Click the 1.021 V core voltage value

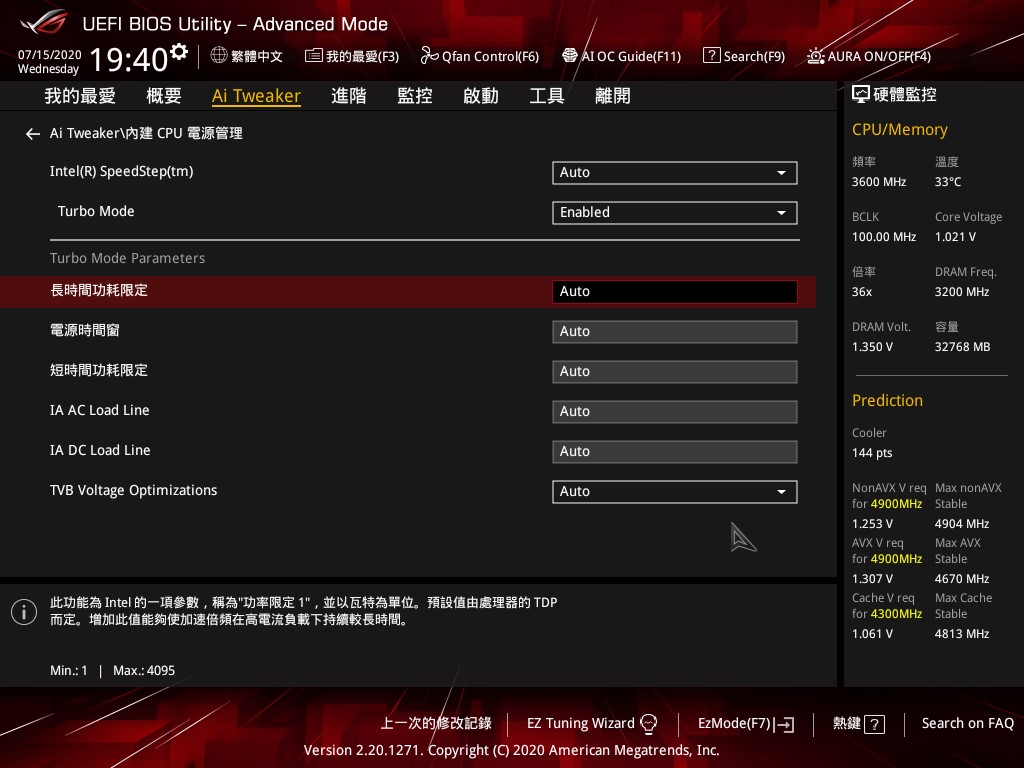coord(955,236)
